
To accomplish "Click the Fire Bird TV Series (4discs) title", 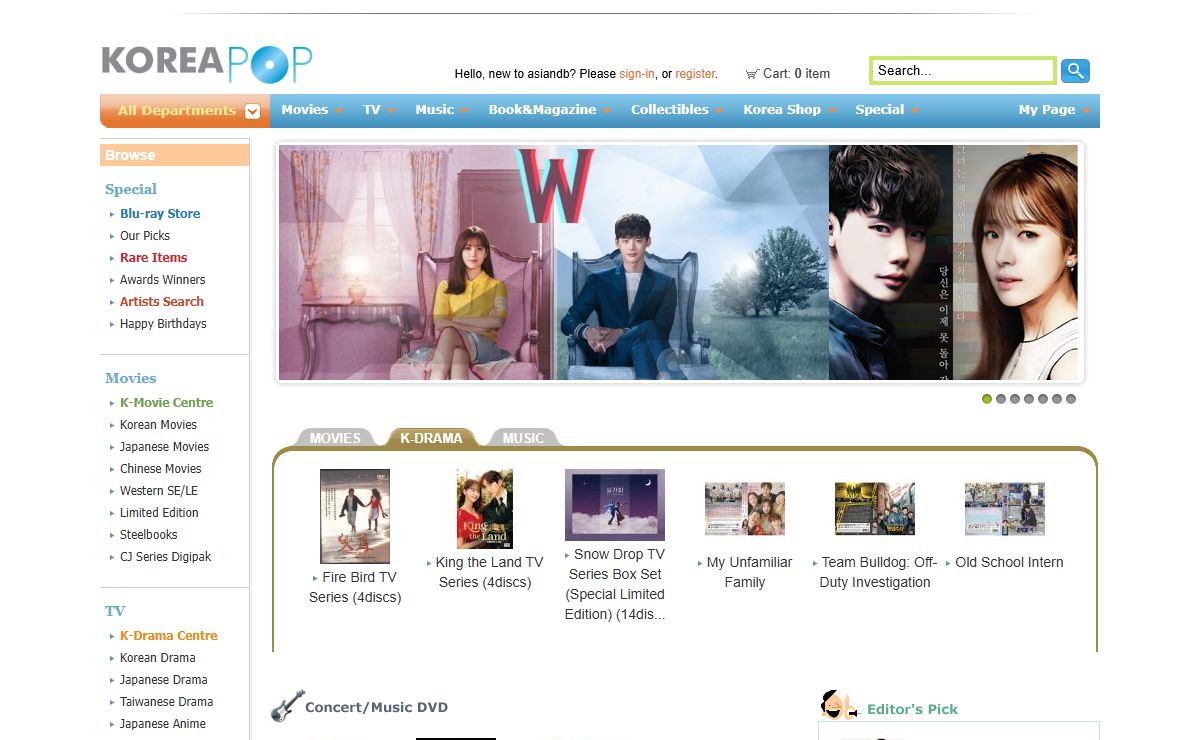I will click(x=355, y=587).
